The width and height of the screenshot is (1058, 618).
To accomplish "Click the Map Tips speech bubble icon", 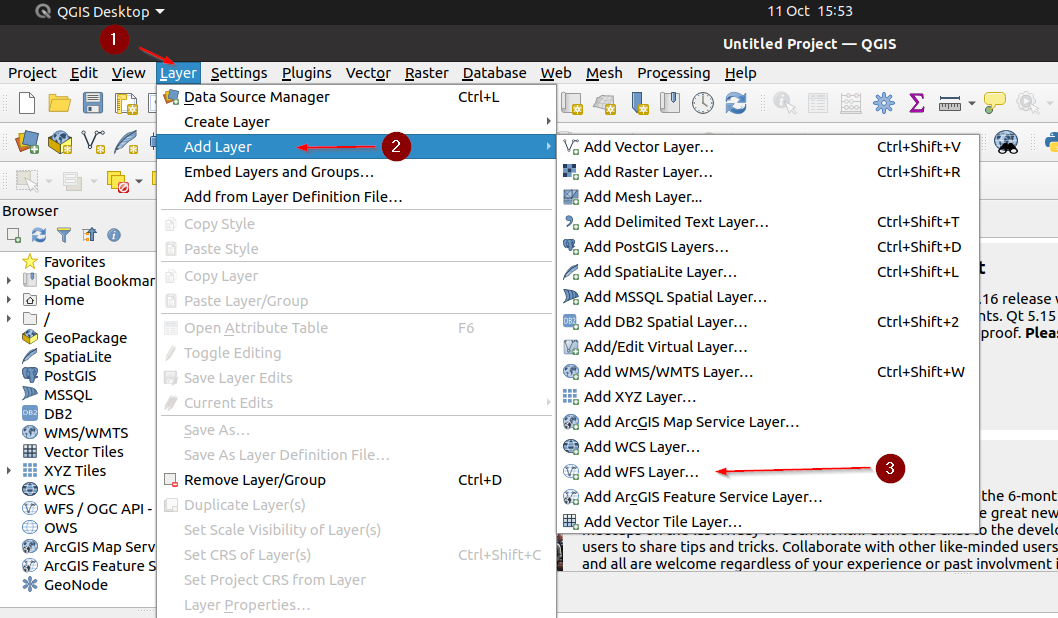I will (995, 103).
